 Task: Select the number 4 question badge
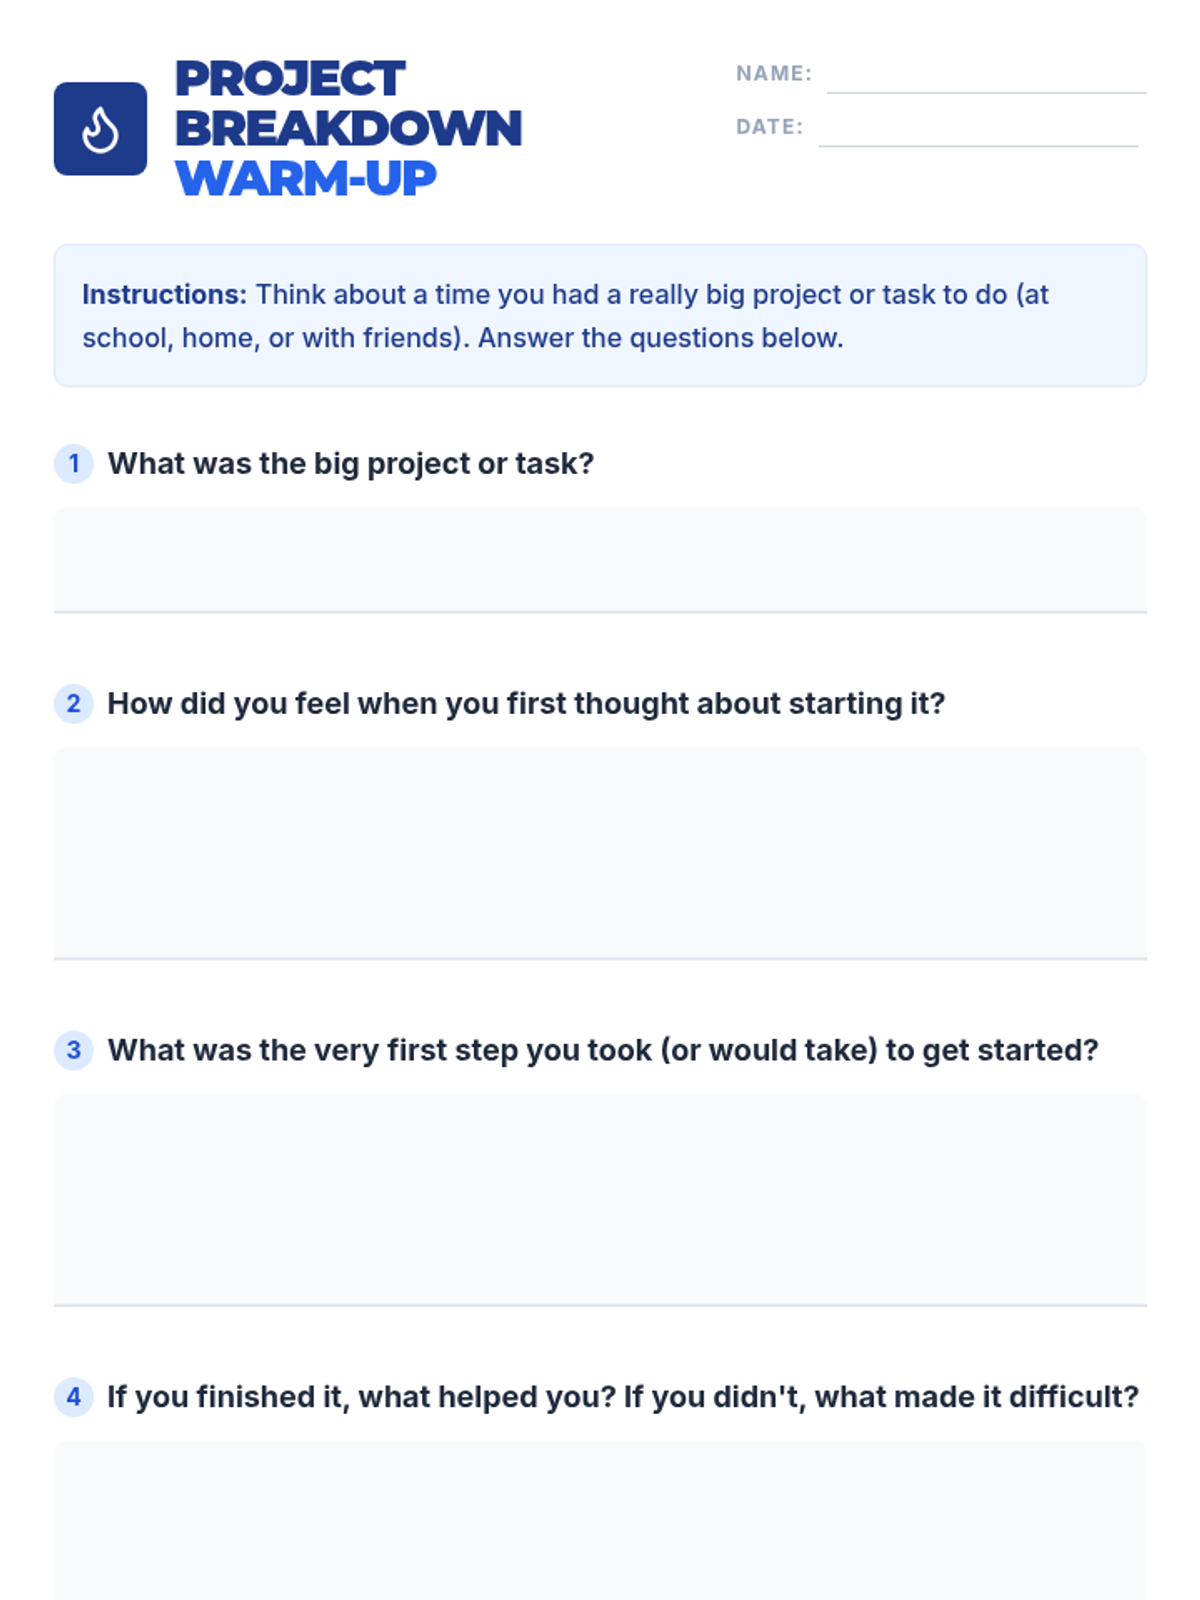point(73,1397)
